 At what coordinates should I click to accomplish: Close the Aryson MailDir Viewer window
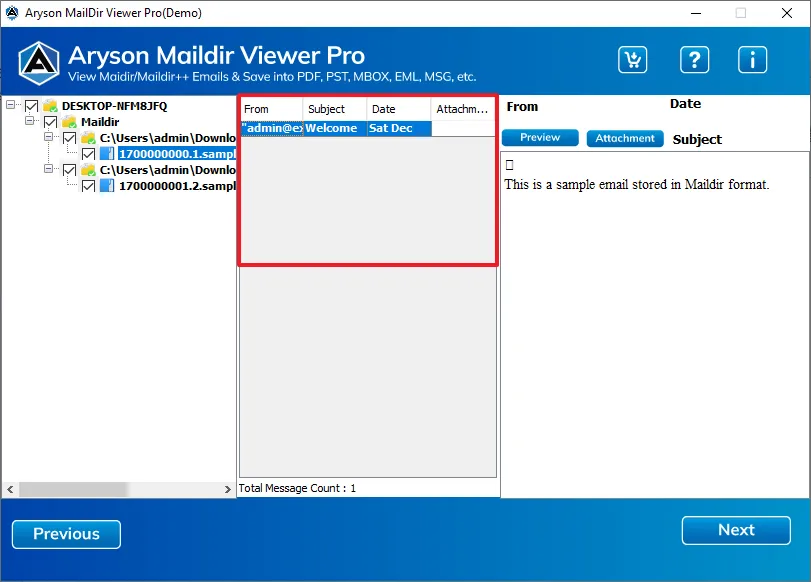pos(787,13)
